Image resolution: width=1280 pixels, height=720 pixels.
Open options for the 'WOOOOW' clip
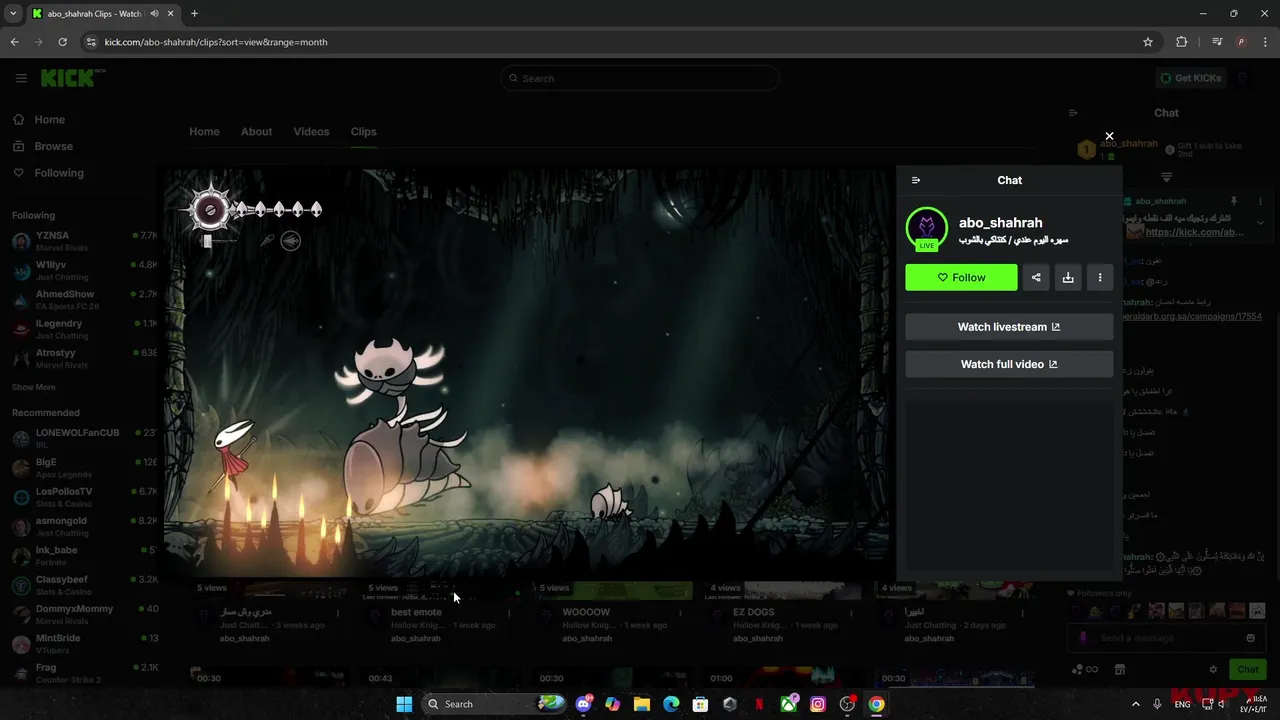(680, 614)
